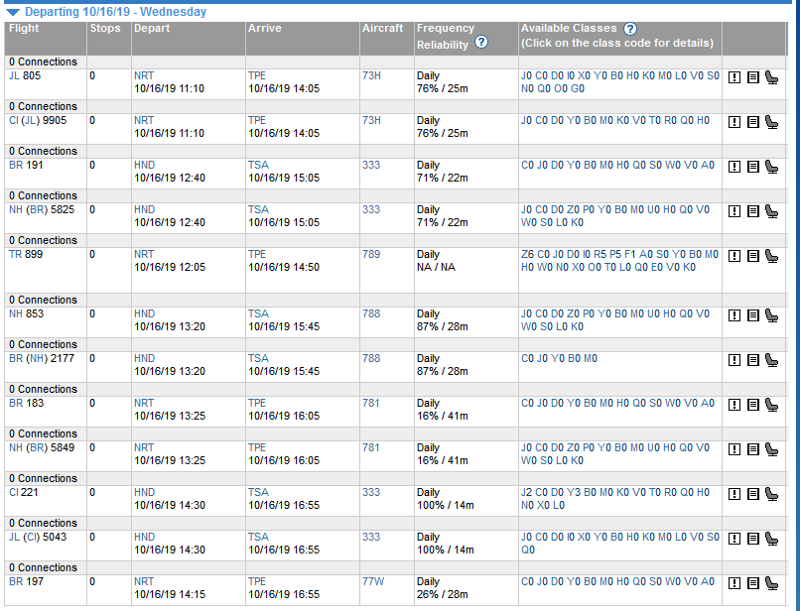Viewport: 800px width, 611px height.
Task: Select class code R5 on TR 899
Action: [x=600, y=254]
